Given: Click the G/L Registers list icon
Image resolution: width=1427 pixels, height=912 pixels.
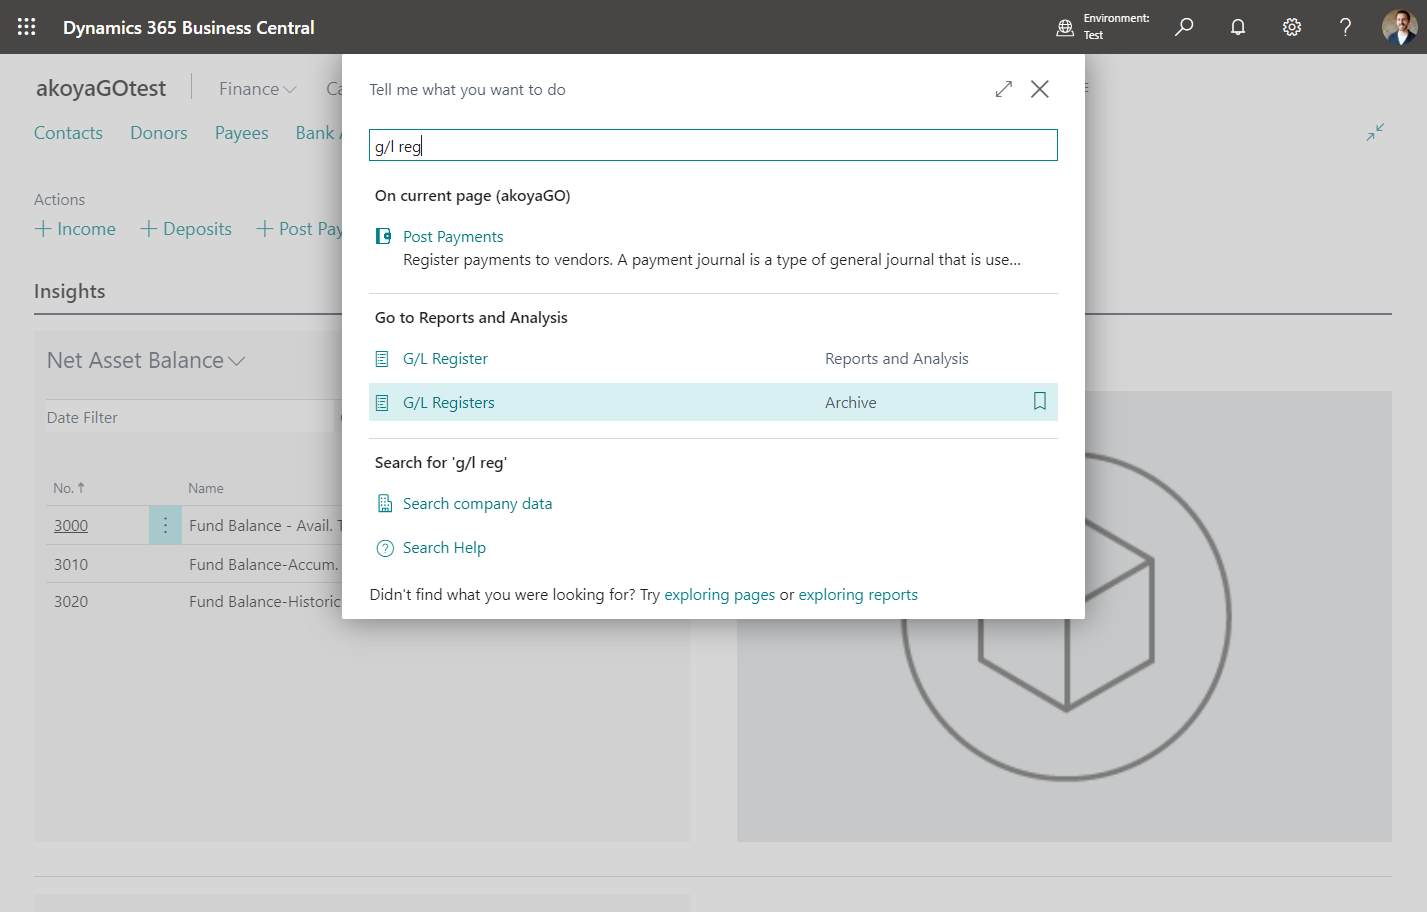Looking at the screenshot, I should tap(382, 403).
